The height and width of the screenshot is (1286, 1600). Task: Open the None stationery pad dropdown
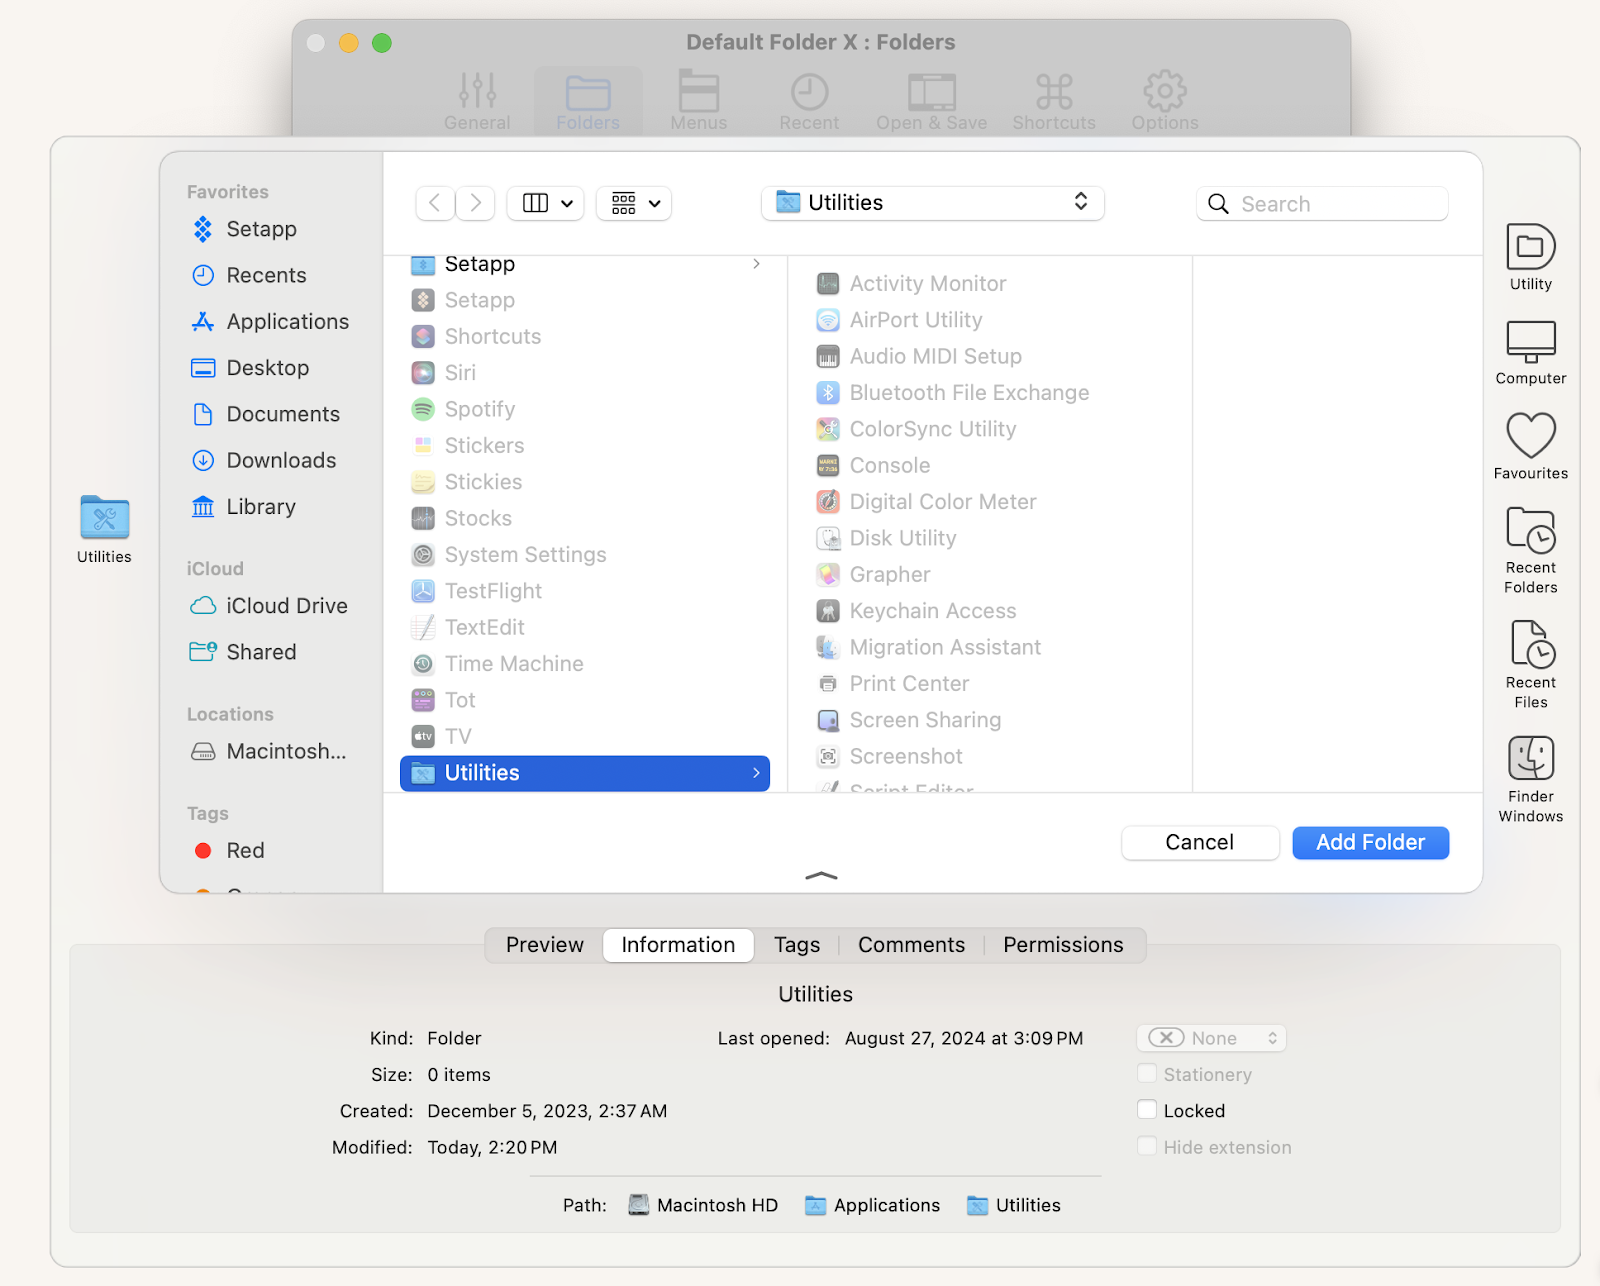point(1210,1038)
